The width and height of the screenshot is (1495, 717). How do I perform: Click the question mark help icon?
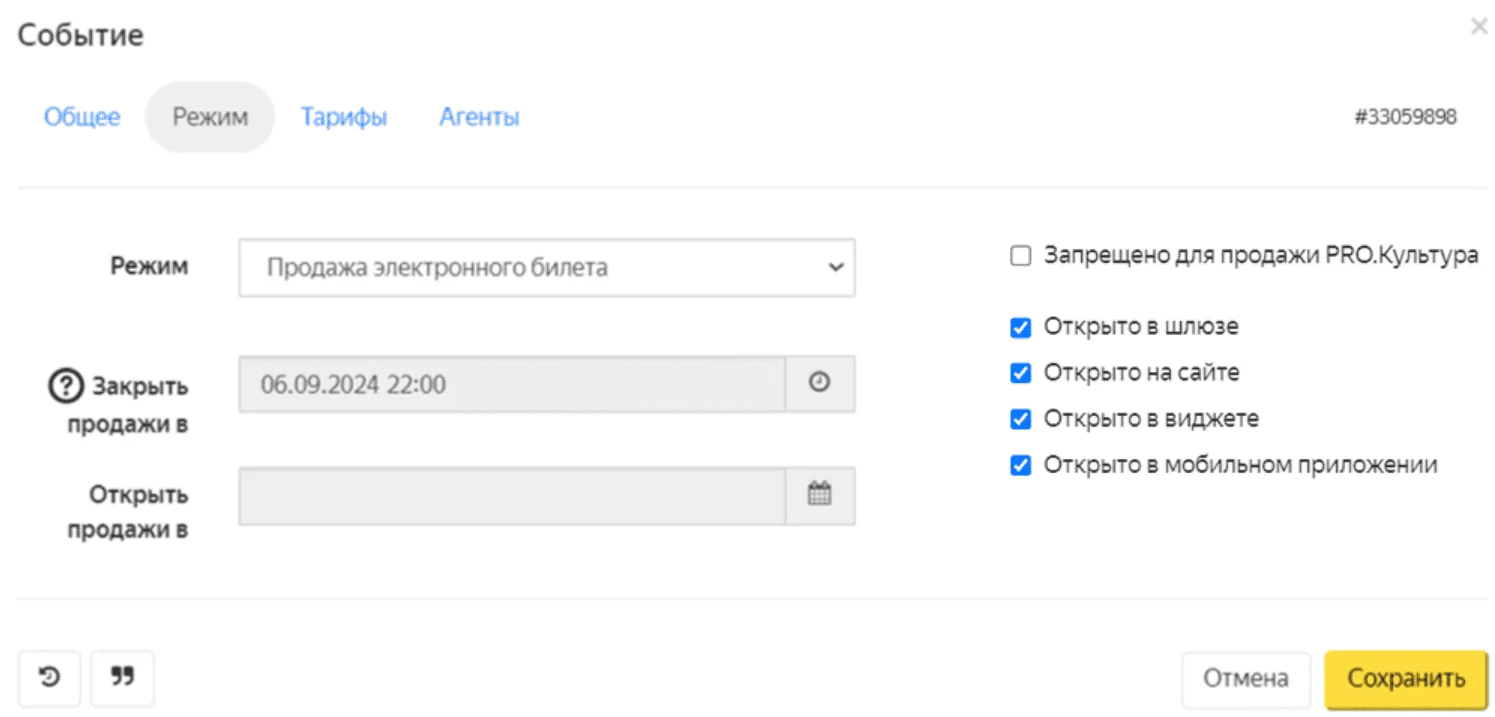click(65, 386)
